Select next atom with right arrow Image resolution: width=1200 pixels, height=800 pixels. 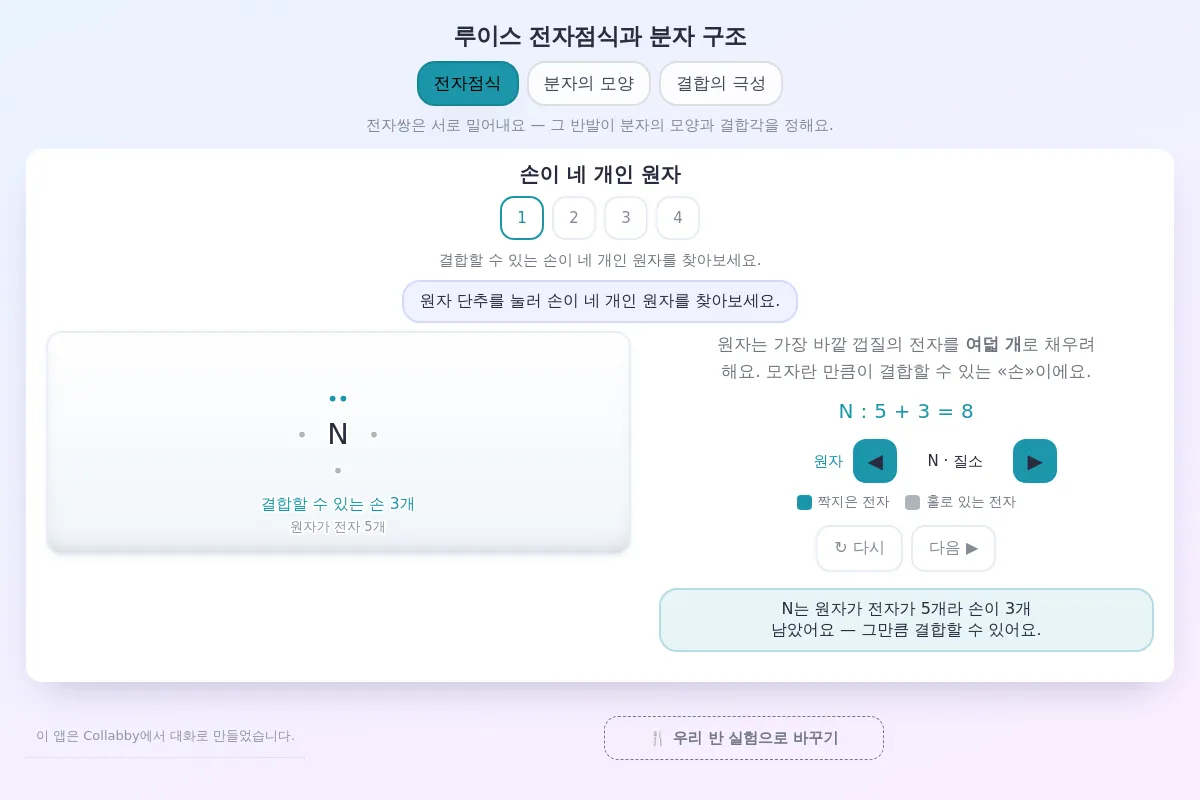[1035, 461]
